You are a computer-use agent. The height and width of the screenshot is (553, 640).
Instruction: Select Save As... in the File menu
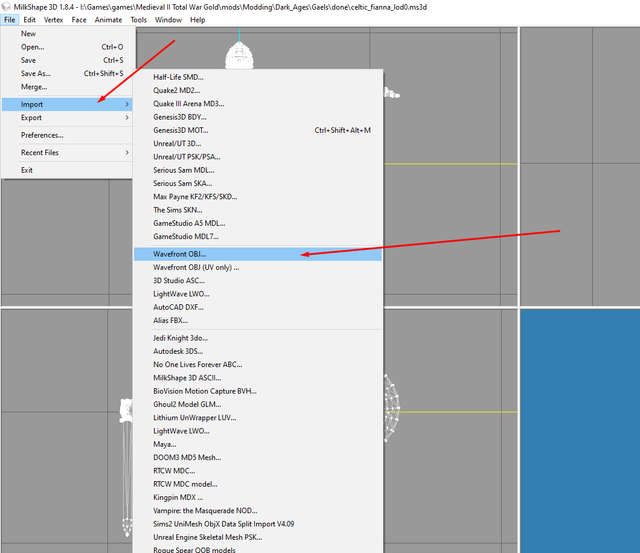pos(67,73)
